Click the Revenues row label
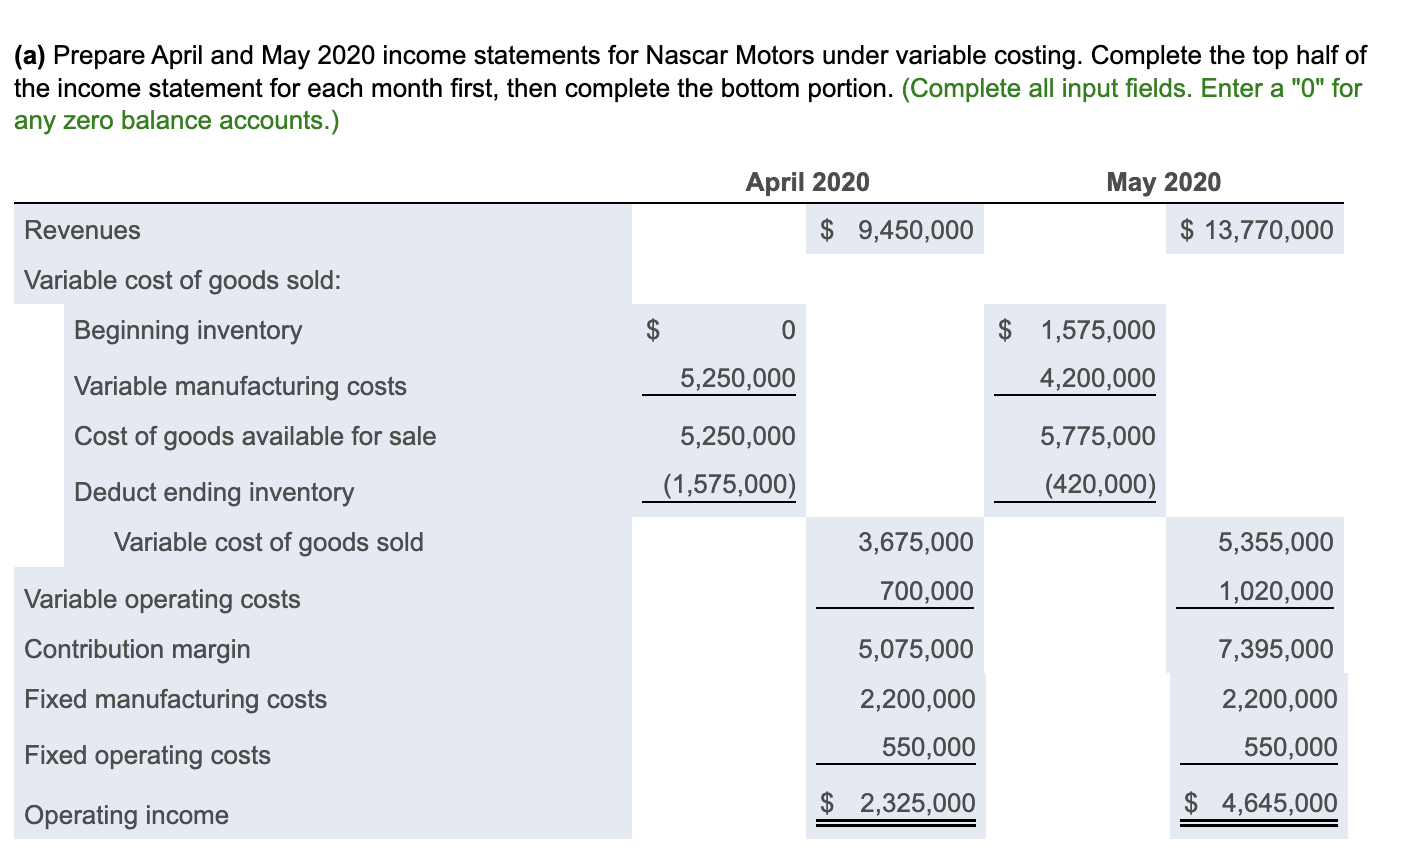This screenshot has width=1418, height=848. pos(82,230)
